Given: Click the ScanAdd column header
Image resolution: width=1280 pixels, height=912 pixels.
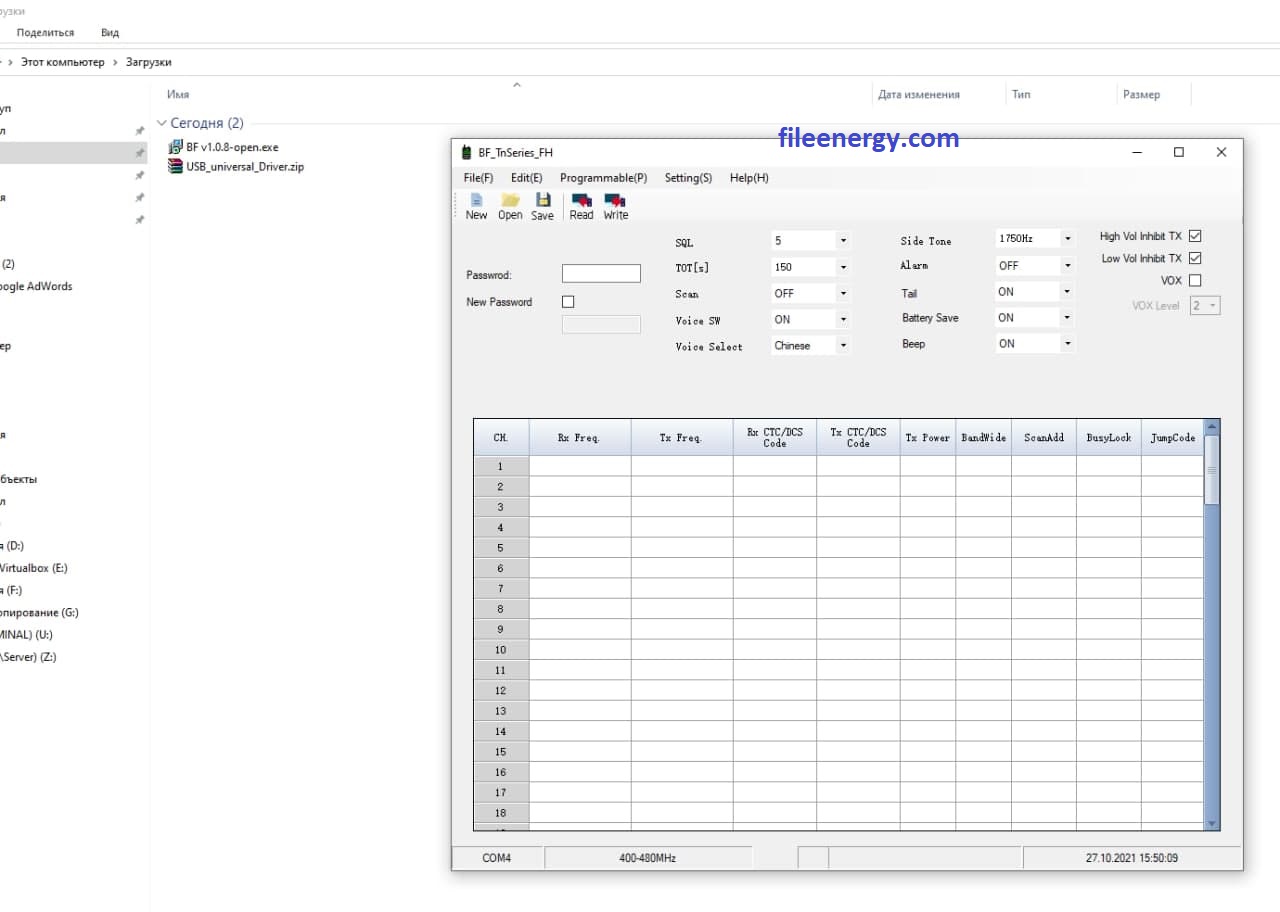Looking at the screenshot, I should pos(1044,438).
